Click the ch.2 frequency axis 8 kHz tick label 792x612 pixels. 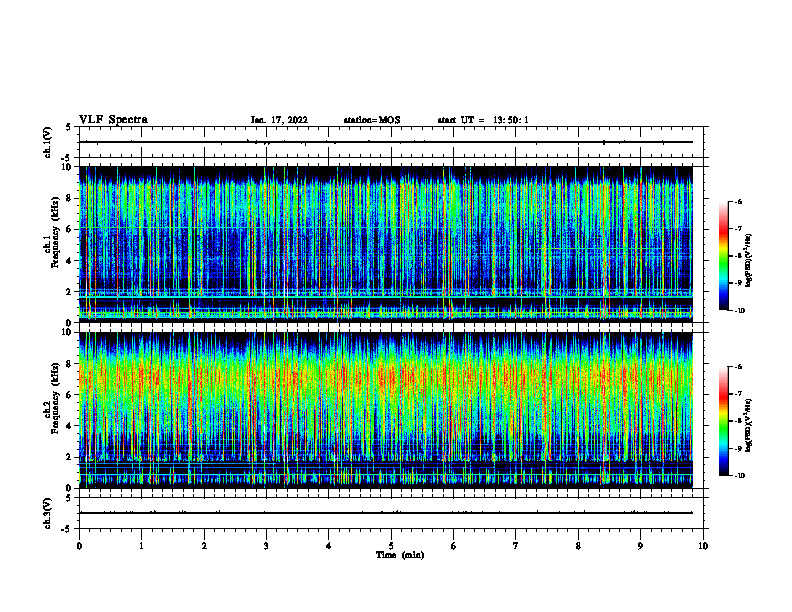[x=69, y=364]
